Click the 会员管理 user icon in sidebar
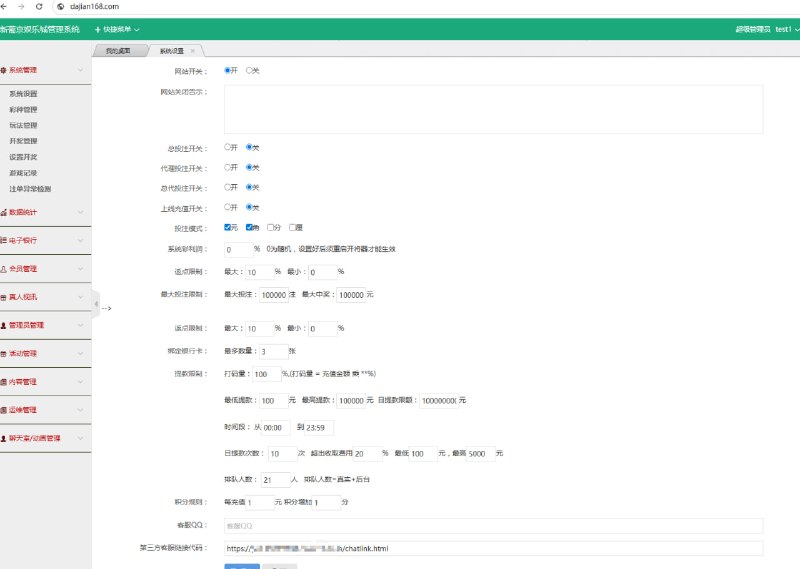The height and width of the screenshot is (569, 800). tap(4, 269)
